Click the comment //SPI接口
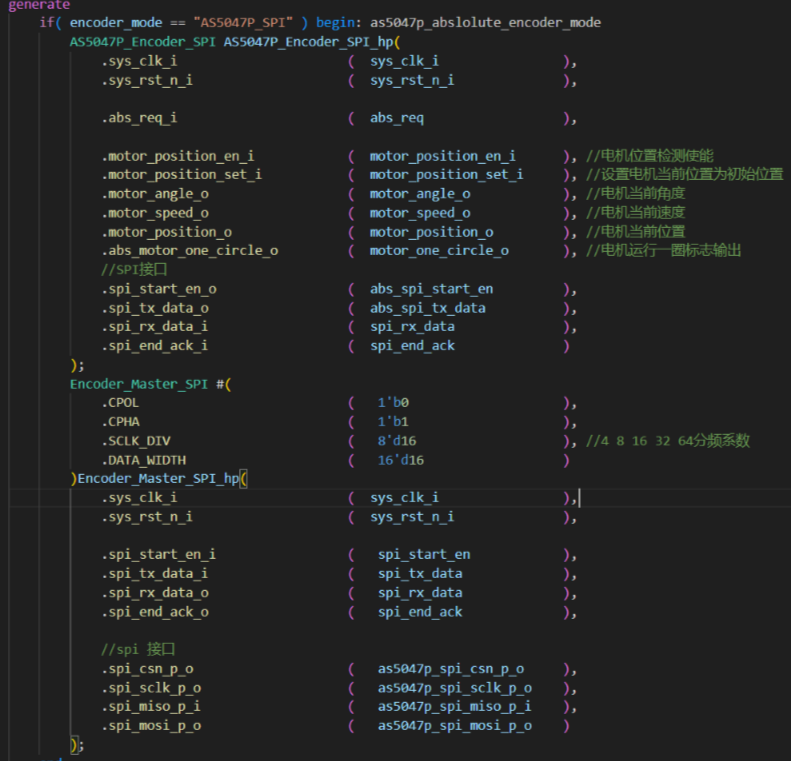 134,270
